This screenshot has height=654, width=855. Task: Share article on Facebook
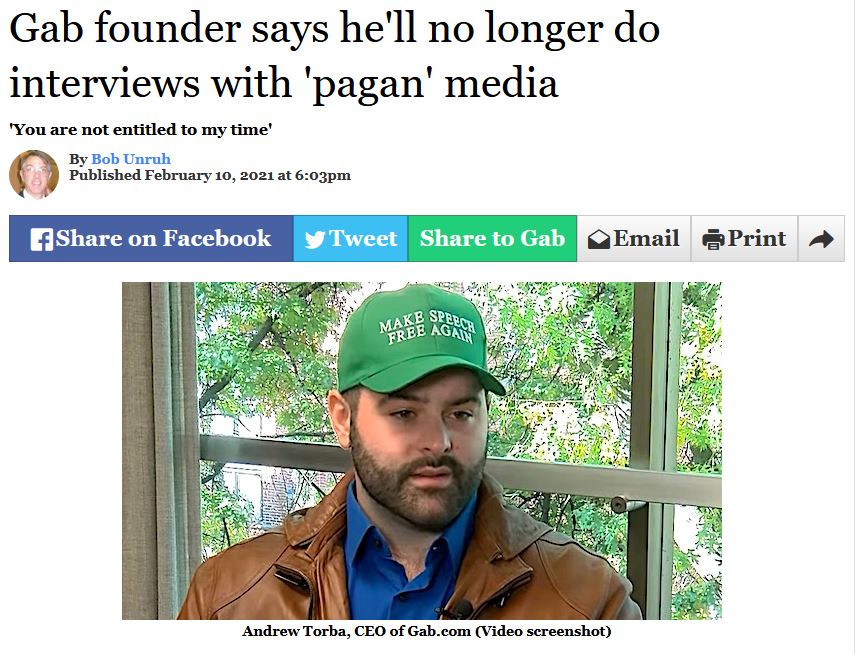point(151,238)
